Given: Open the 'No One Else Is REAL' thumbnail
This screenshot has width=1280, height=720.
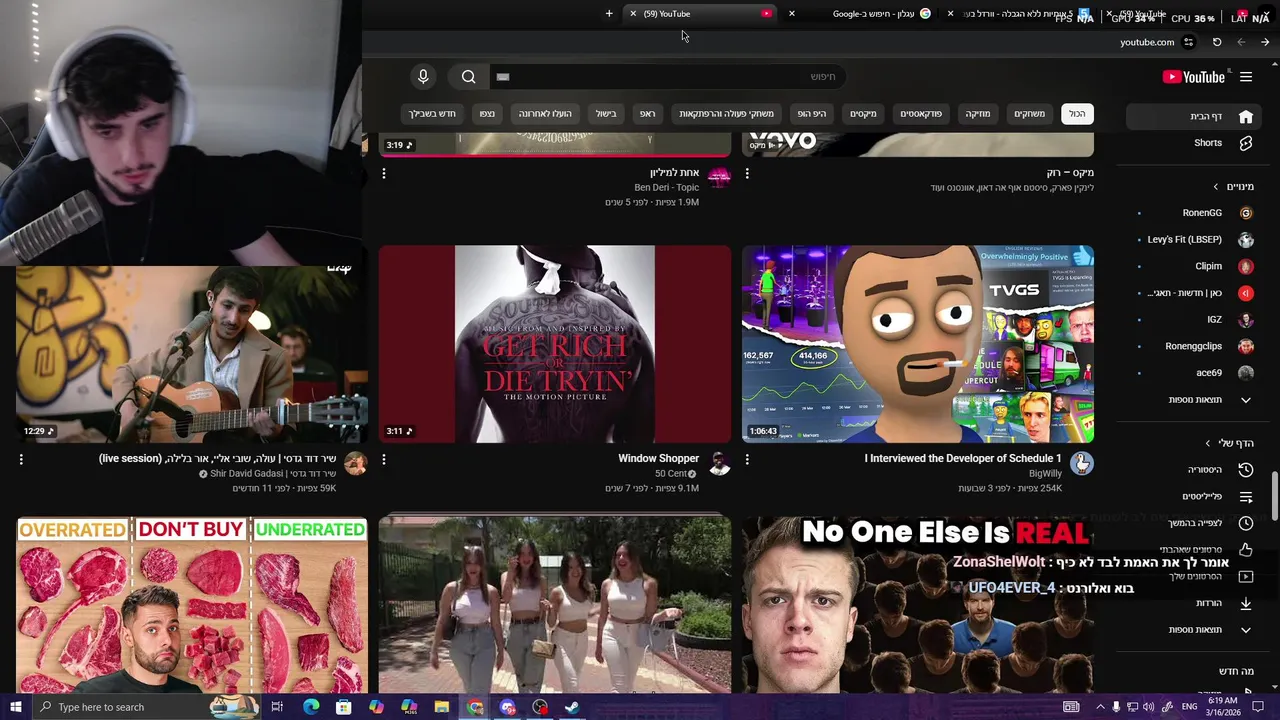Looking at the screenshot, I should click(x=918, y=604).
